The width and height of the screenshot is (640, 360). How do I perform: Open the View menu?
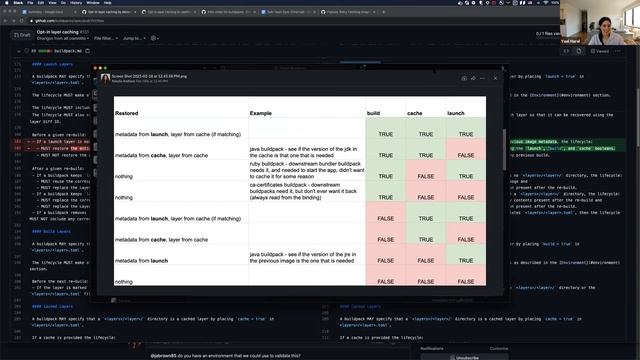(52, 2)
